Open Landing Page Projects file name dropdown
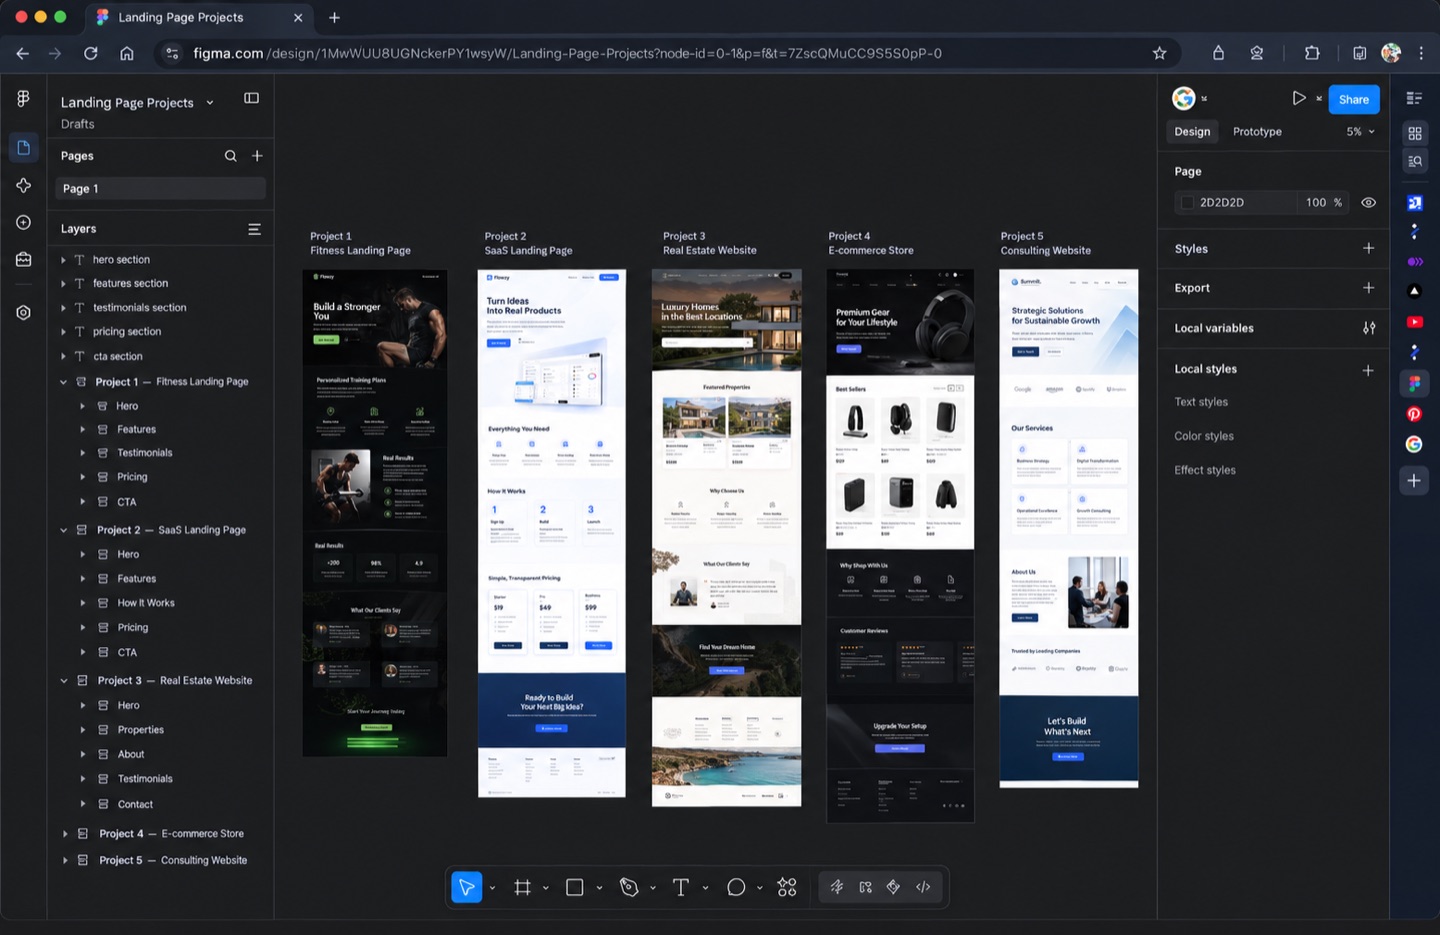Viewport: 1440px width, 935px height. 210,103
